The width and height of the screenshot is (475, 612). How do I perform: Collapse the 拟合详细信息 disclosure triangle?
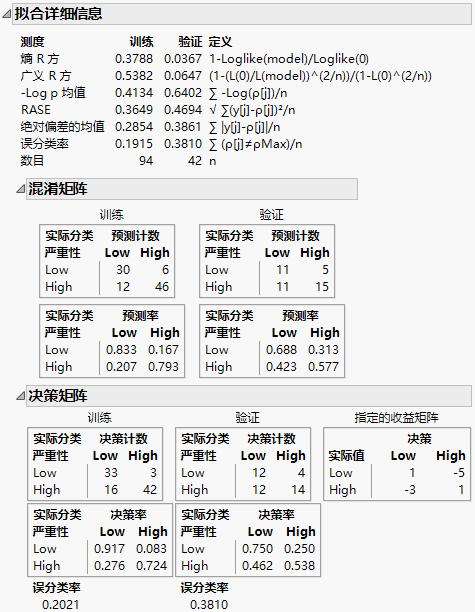point(7,14)
